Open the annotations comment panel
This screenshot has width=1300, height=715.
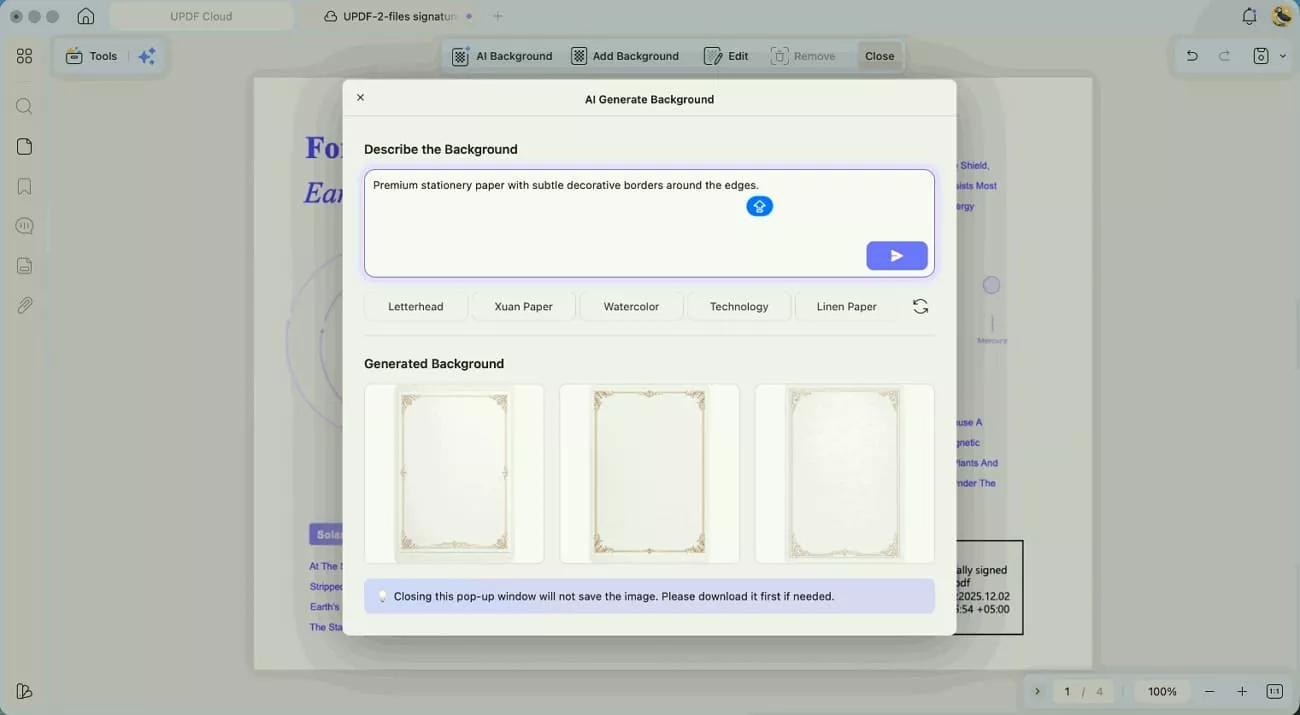pyautogui.click(x=24, y=225)
